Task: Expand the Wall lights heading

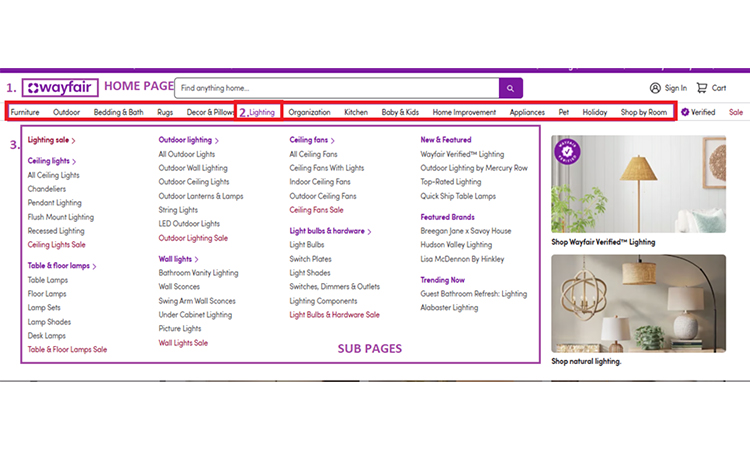Action: [x=178, y=259]
